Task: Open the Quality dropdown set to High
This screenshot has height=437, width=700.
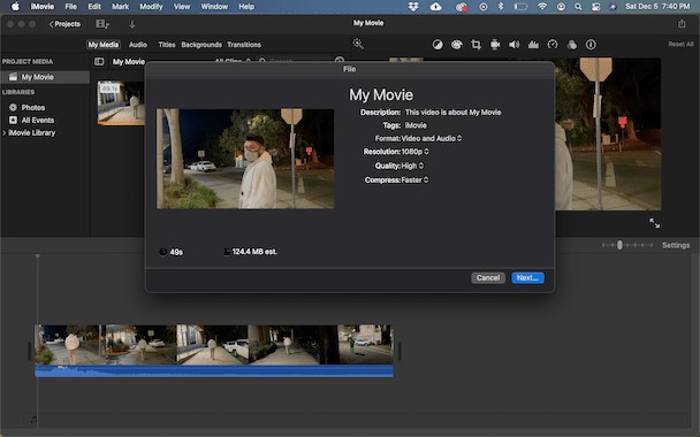Action: tap(414, 166)
